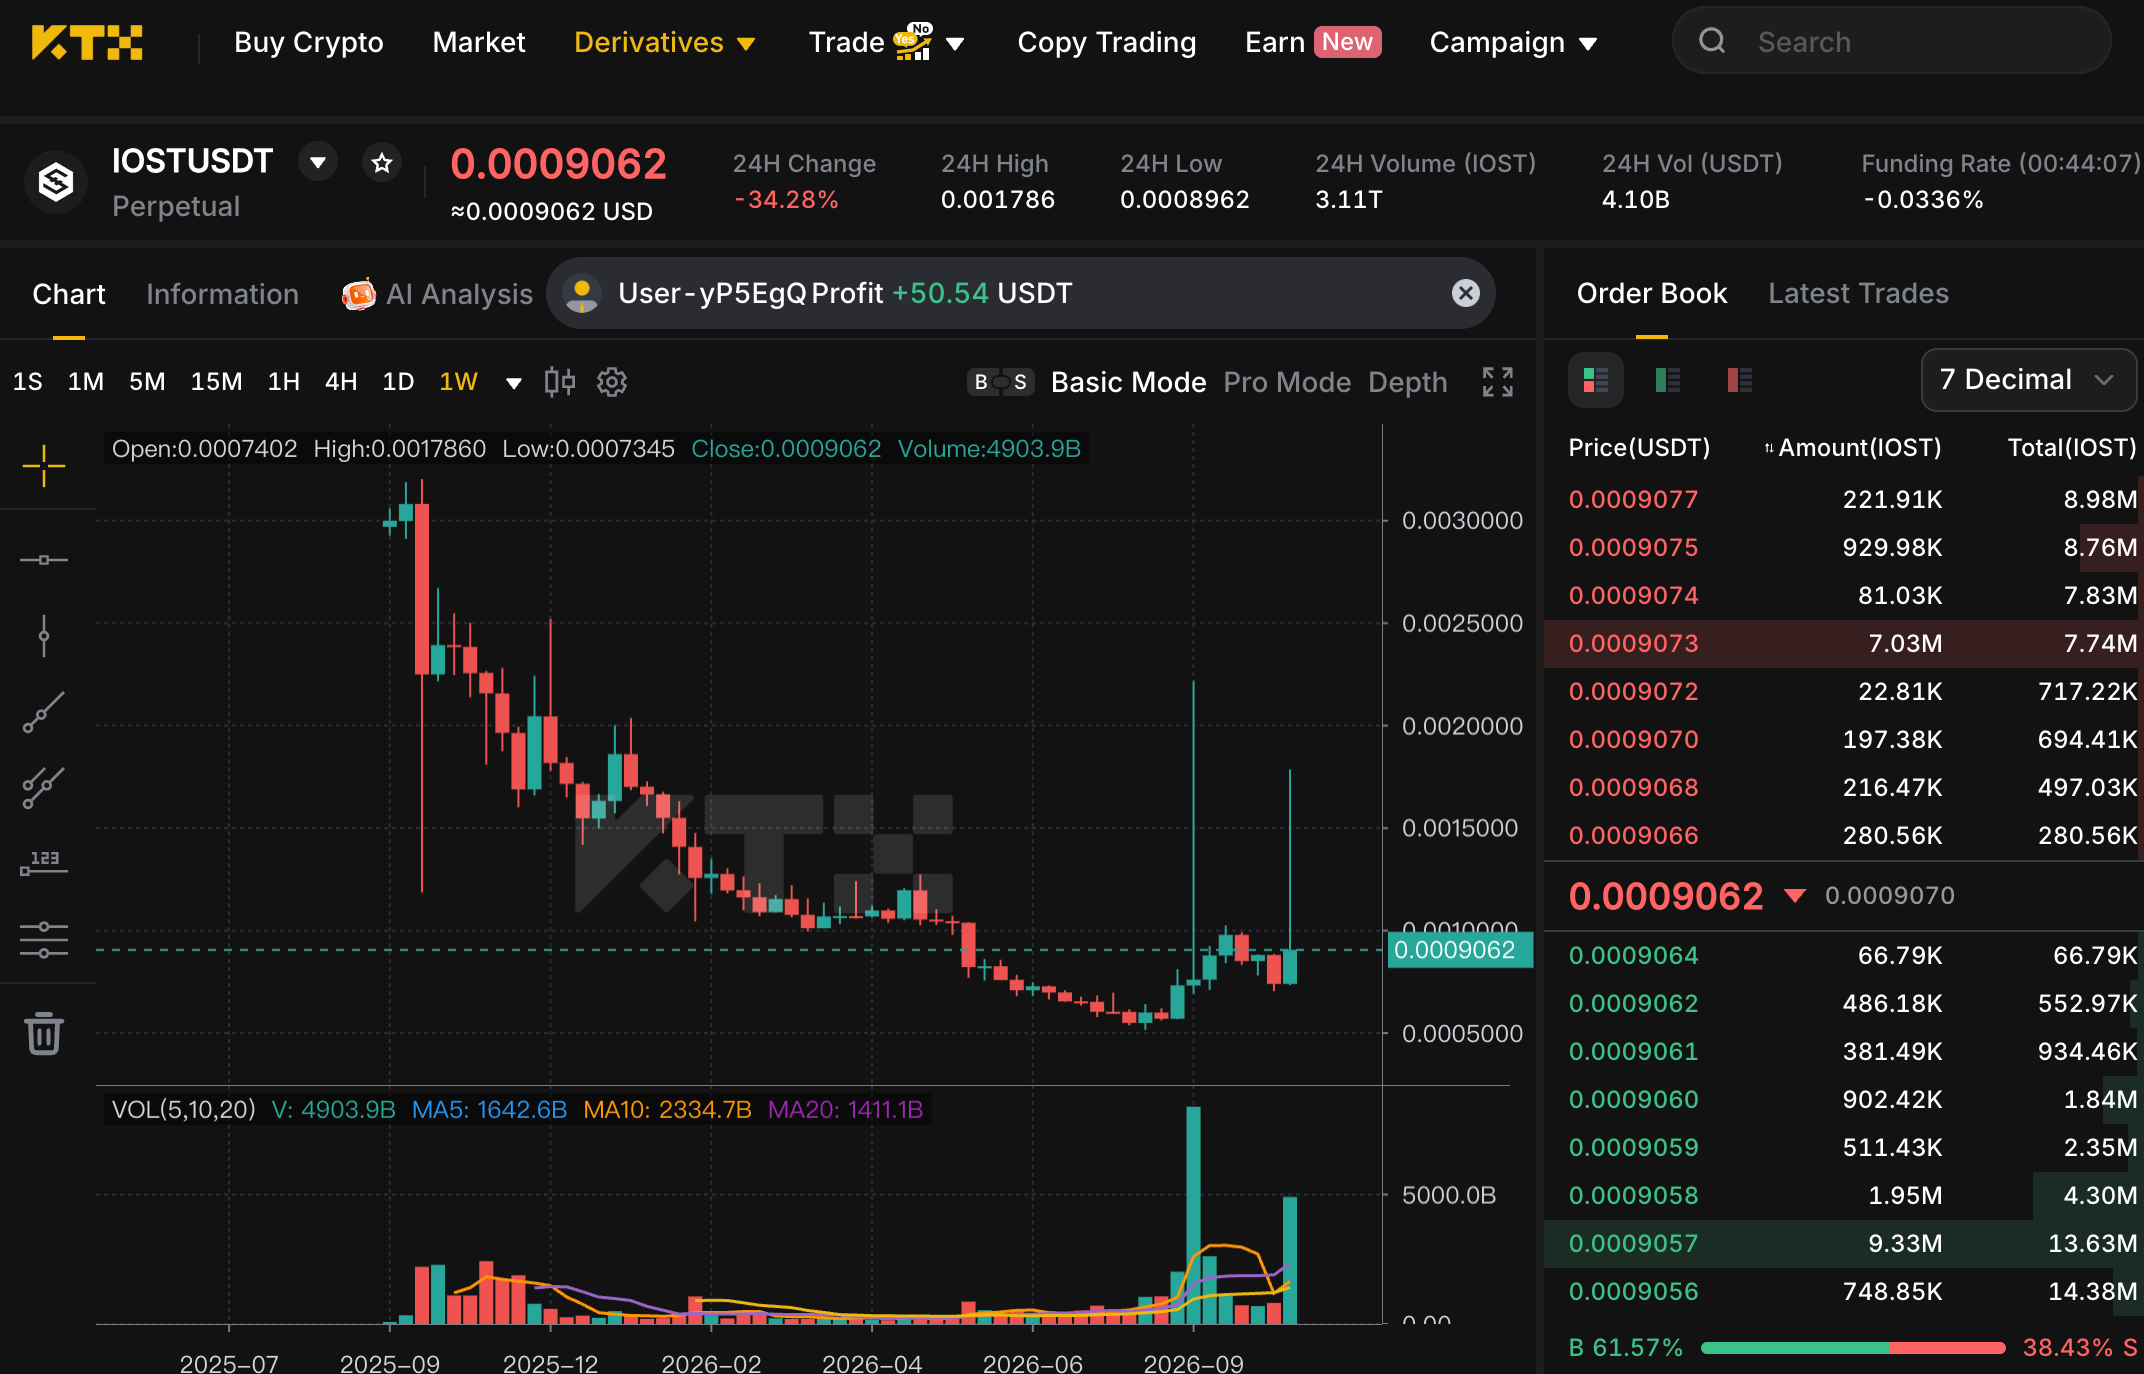Open candlestick chart type selector
The height and width of the screenshot is (1374, 2144).
(x=560, y=382)
